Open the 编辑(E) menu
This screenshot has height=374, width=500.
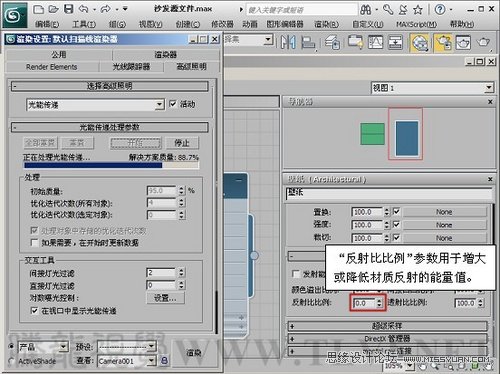click(x=47, y=24)
